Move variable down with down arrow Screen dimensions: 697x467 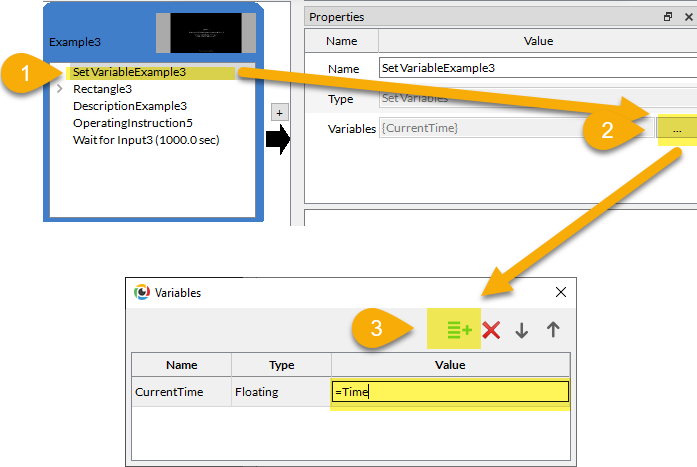pyautogui.click(x=521, y=330)
